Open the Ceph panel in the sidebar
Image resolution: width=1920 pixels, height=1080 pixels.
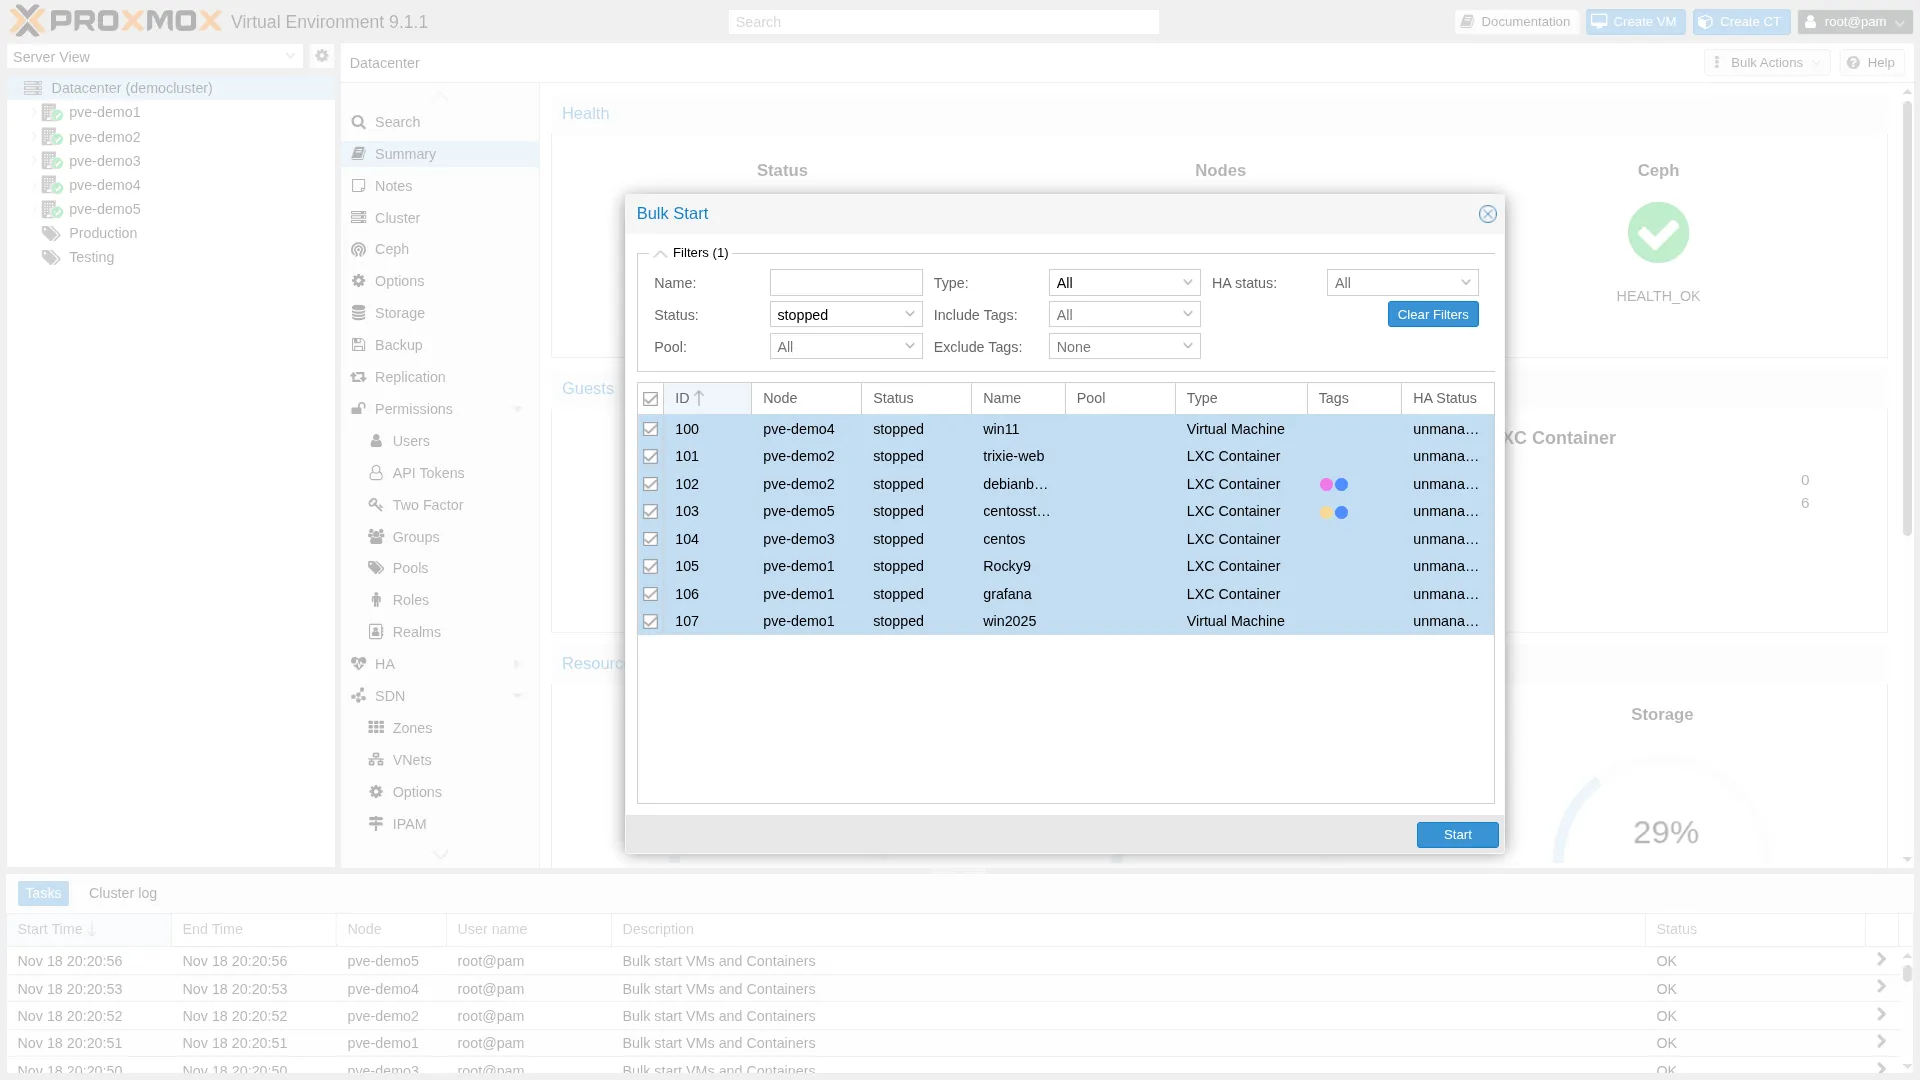click(x=390, y=248)
